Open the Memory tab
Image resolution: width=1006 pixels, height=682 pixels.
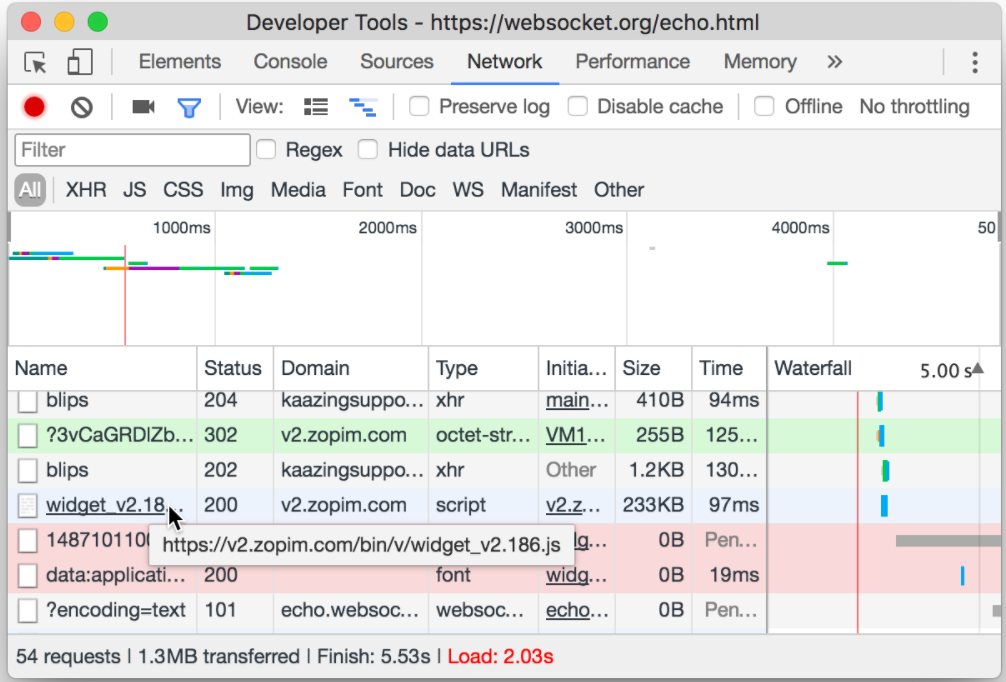760,62
